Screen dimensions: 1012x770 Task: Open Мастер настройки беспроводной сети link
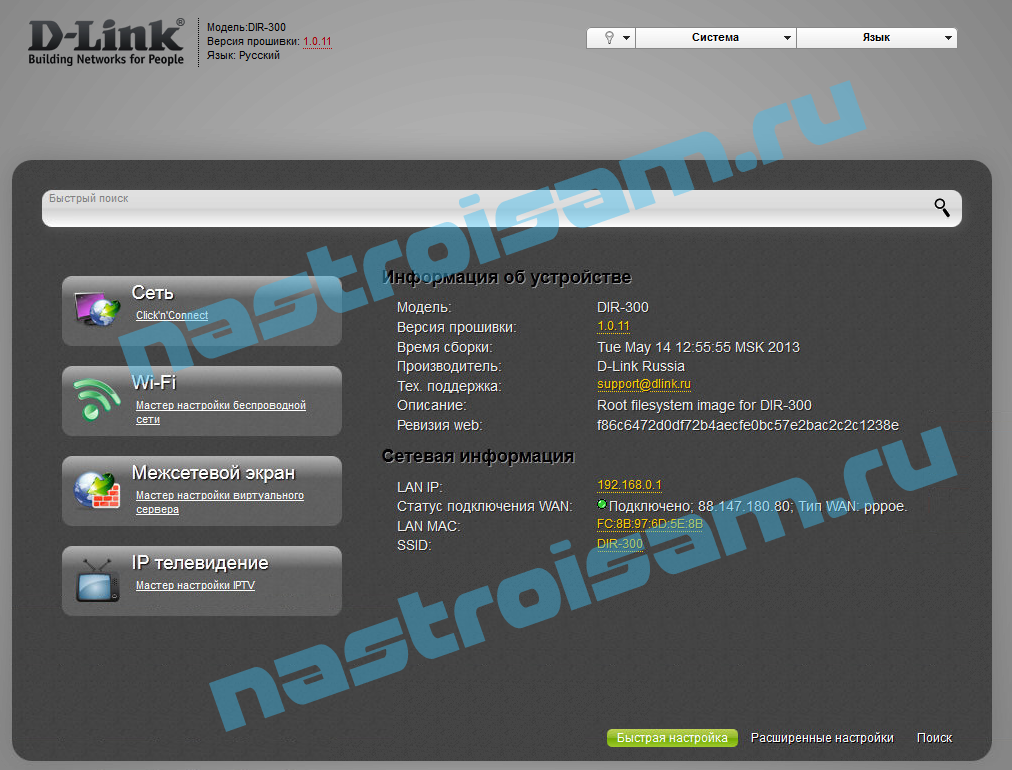tap(220, 406)
